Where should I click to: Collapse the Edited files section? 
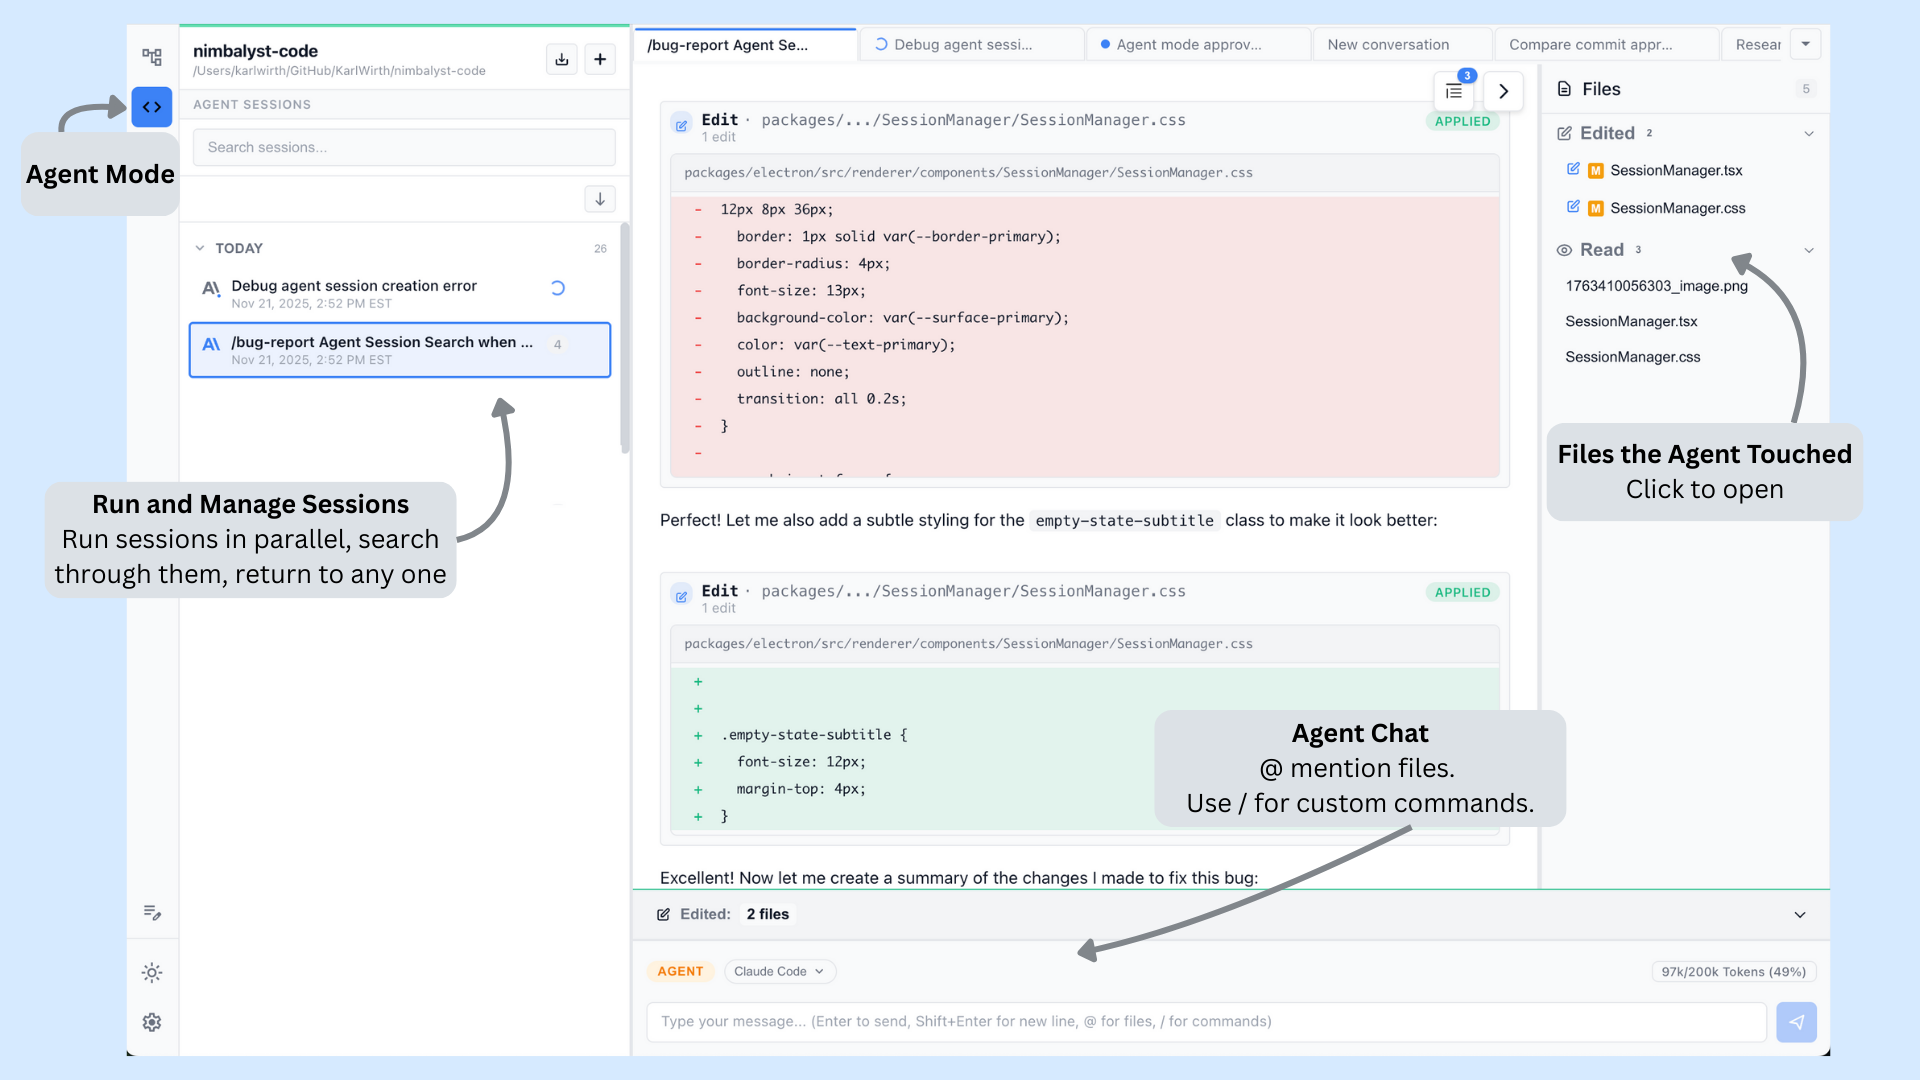pos(1808,134)
